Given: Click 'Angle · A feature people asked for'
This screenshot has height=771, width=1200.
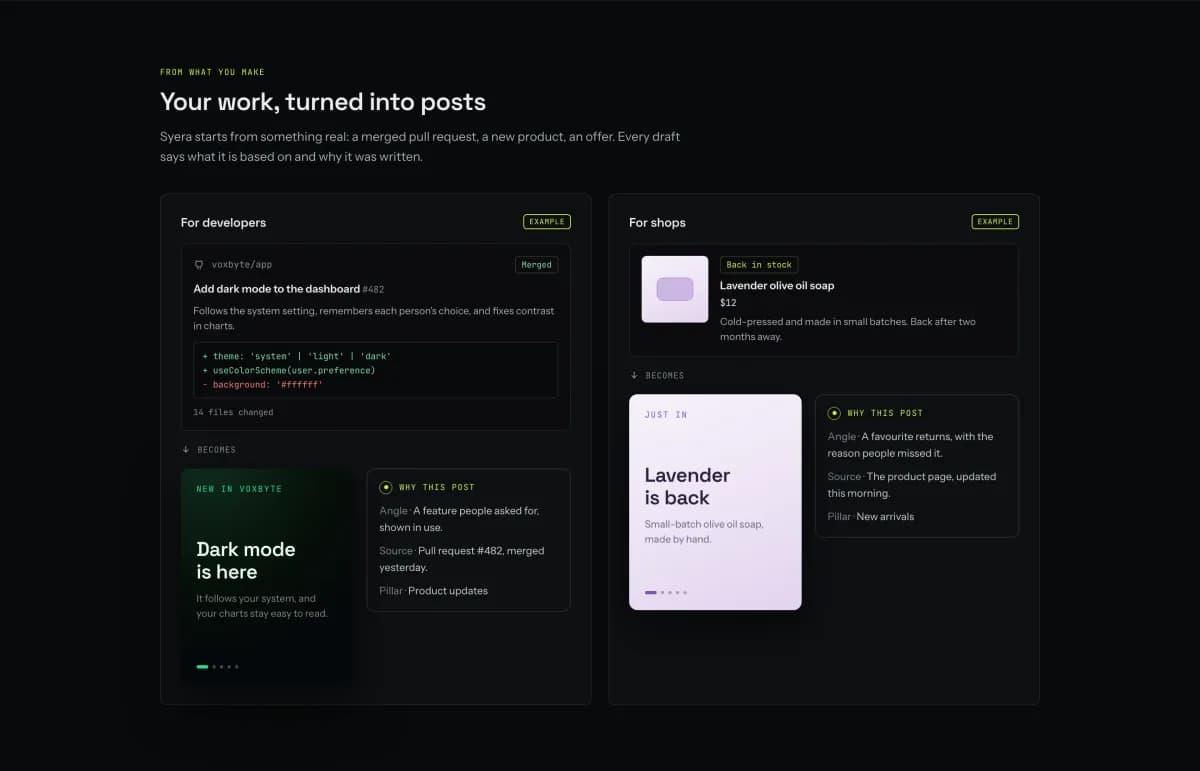Looking at the screenshot, I should [x=459, y=519].
